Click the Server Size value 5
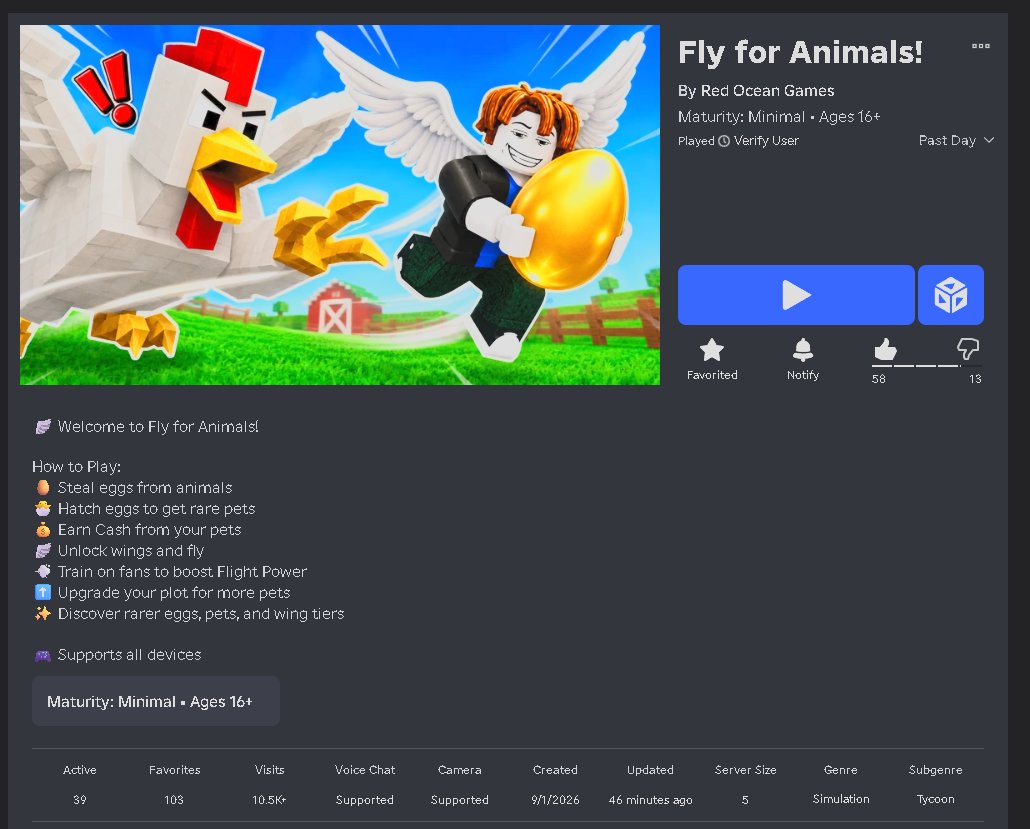The width and height of the screenshot is (1030, 829). tap(745, 799)
